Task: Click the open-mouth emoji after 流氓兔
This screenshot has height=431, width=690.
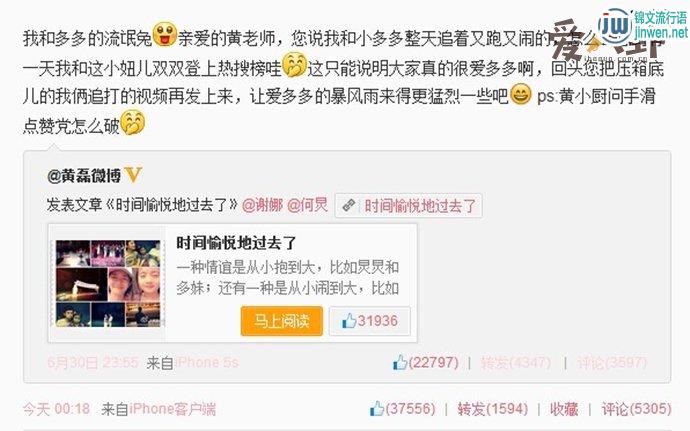Action: coord(165,35)
